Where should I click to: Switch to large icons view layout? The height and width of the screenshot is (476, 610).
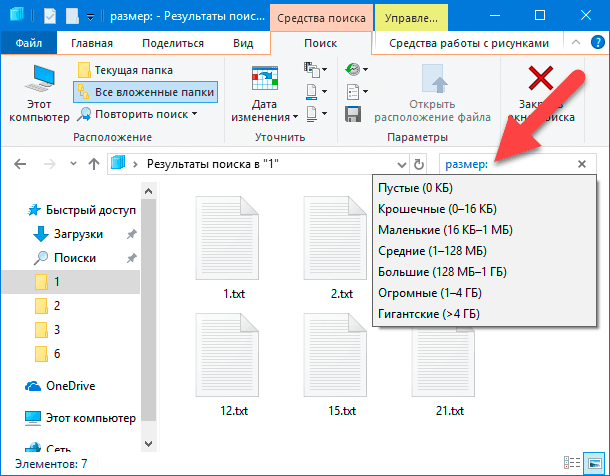[x=595, y=463]
